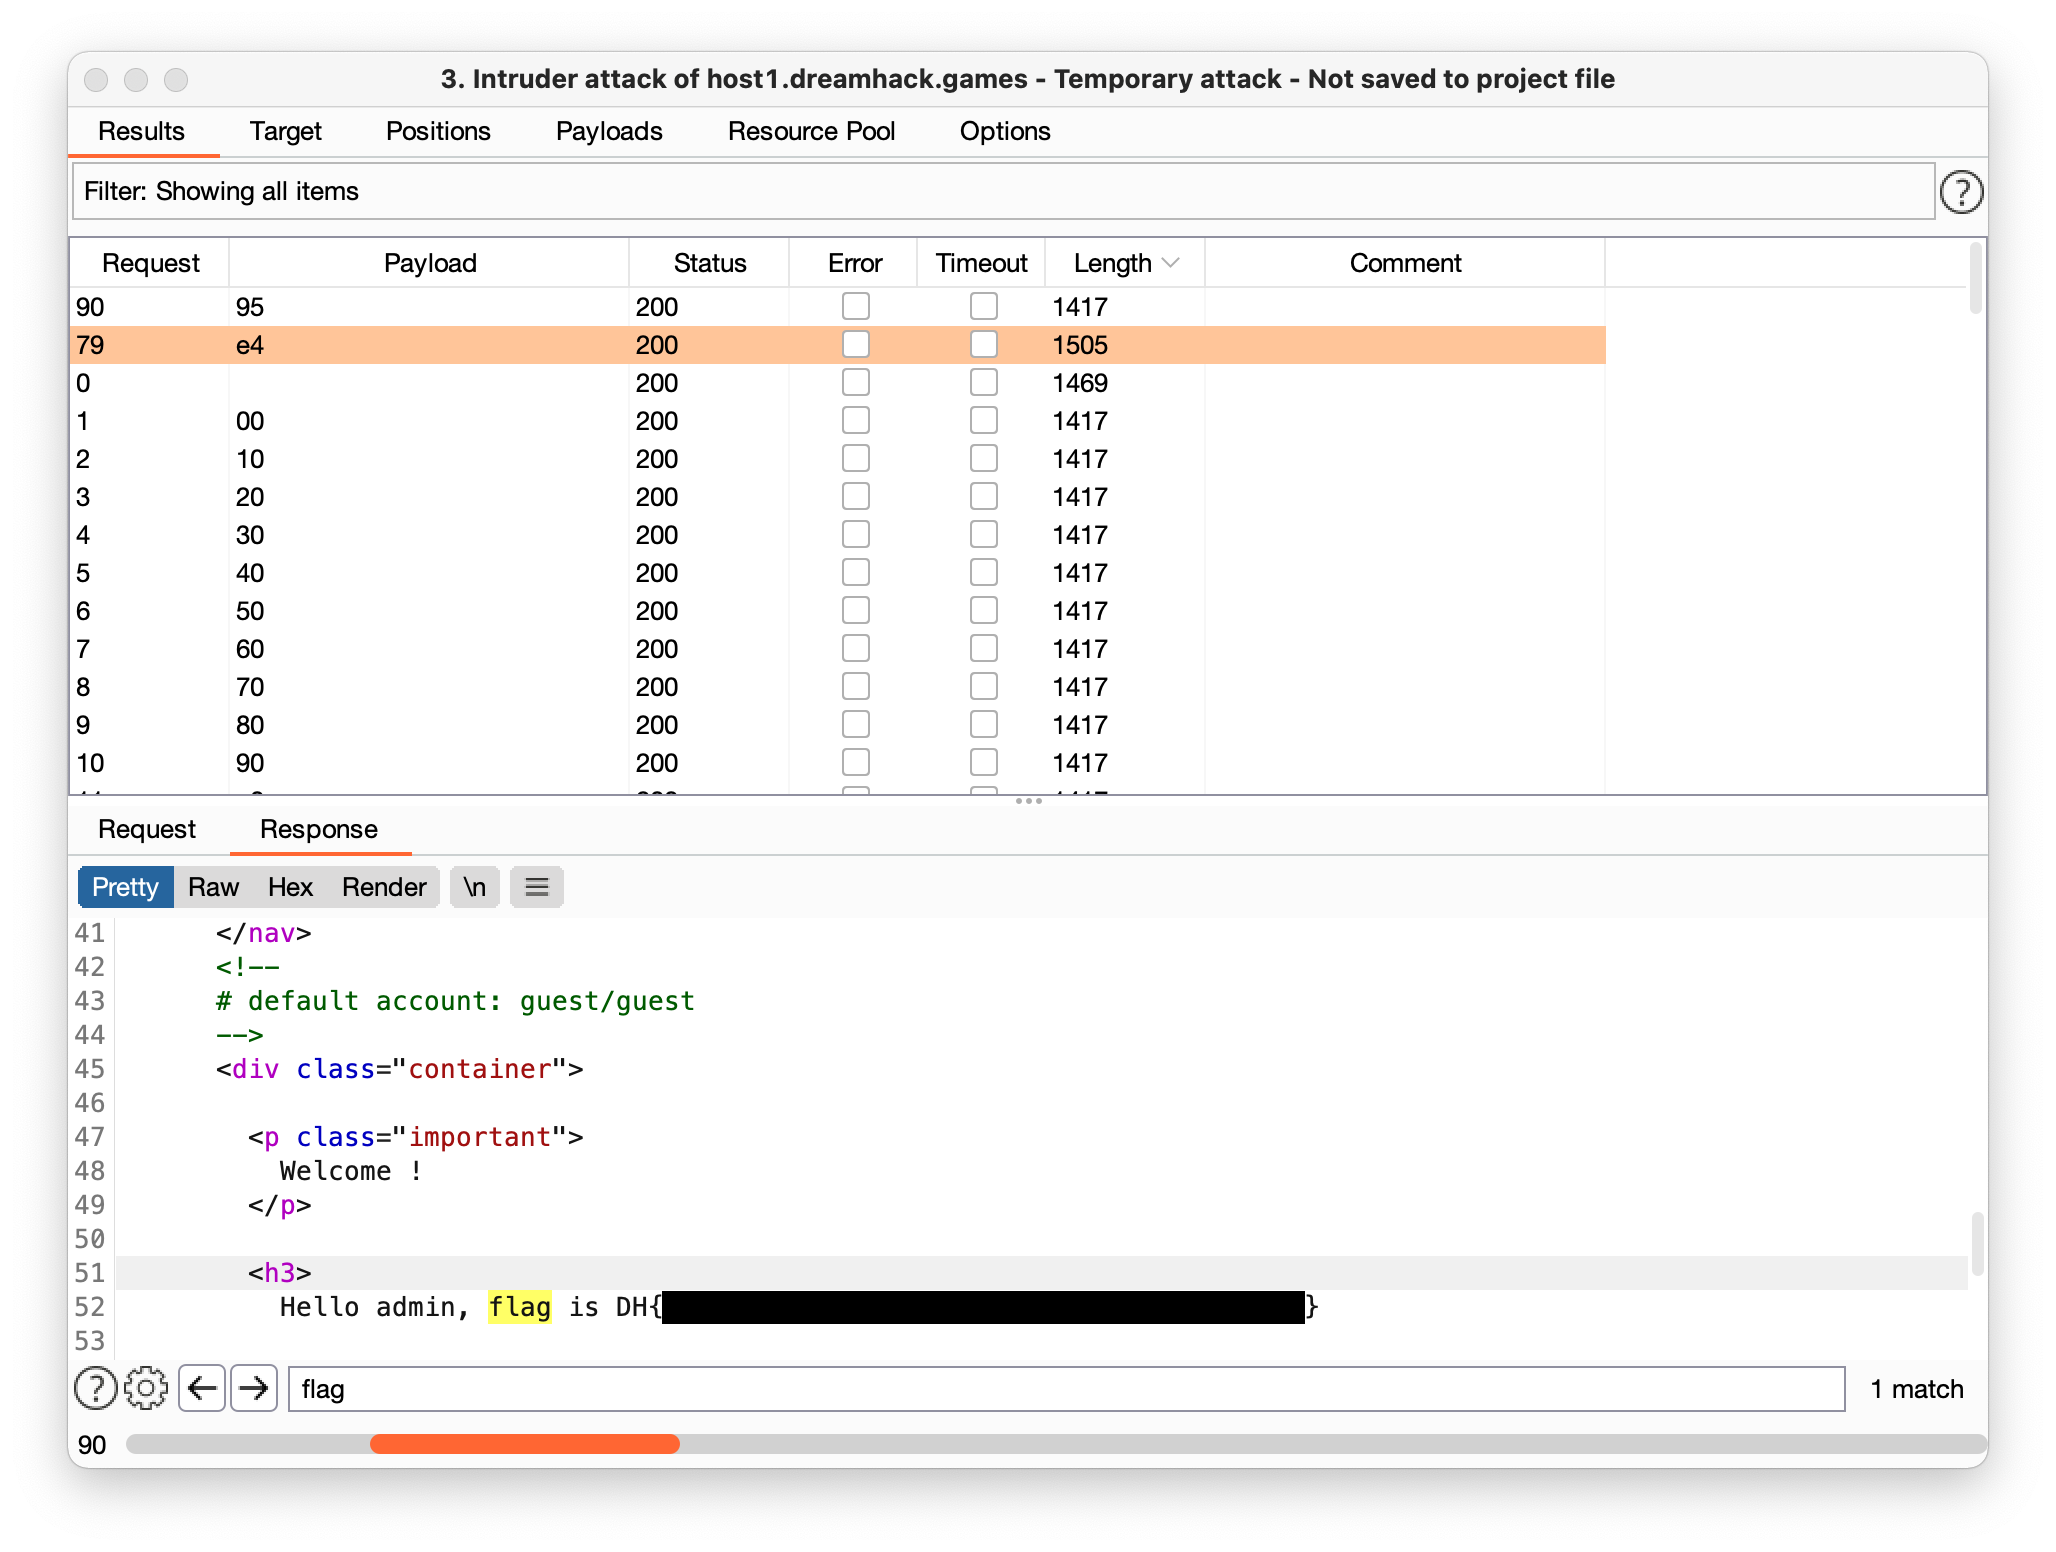Toggle Timeout checkbox for request 0
Screen dimensions: 2056x1552
(x=984, y=383)
